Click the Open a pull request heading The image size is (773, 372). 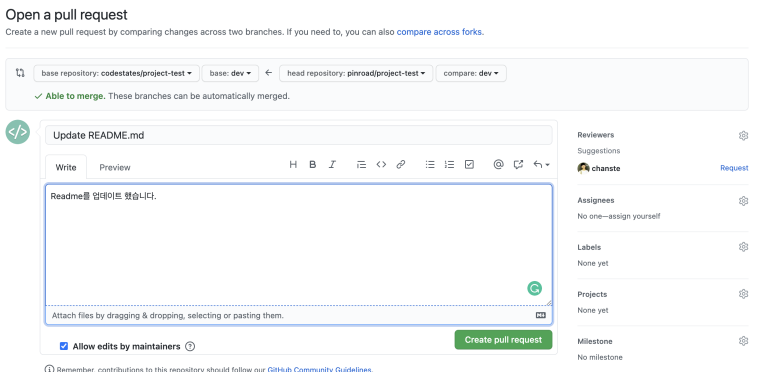[x=67, y=15]
